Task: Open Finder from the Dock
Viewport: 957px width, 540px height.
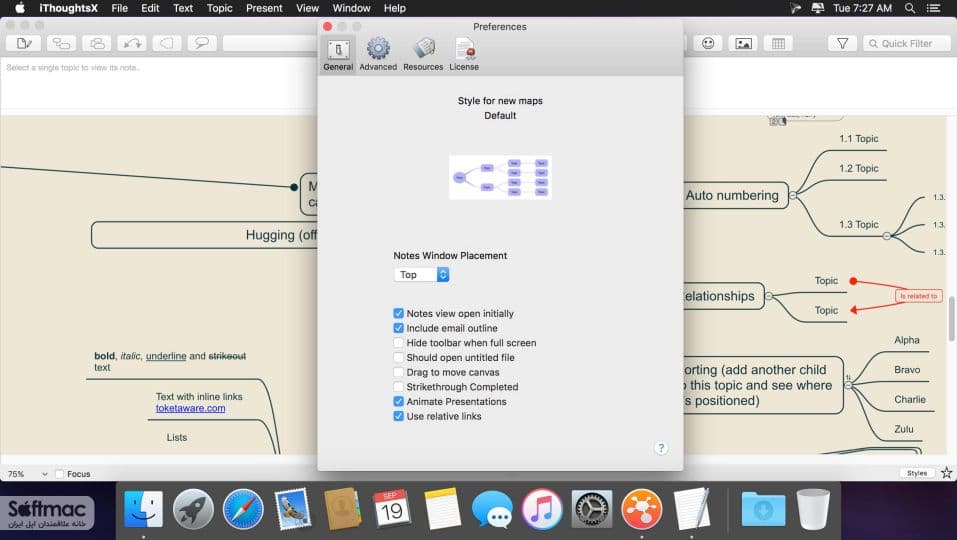Action: click(143, 509)
